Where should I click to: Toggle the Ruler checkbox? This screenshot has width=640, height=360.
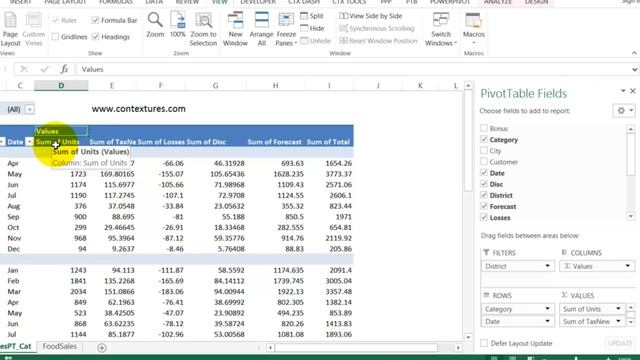(56, 20)
